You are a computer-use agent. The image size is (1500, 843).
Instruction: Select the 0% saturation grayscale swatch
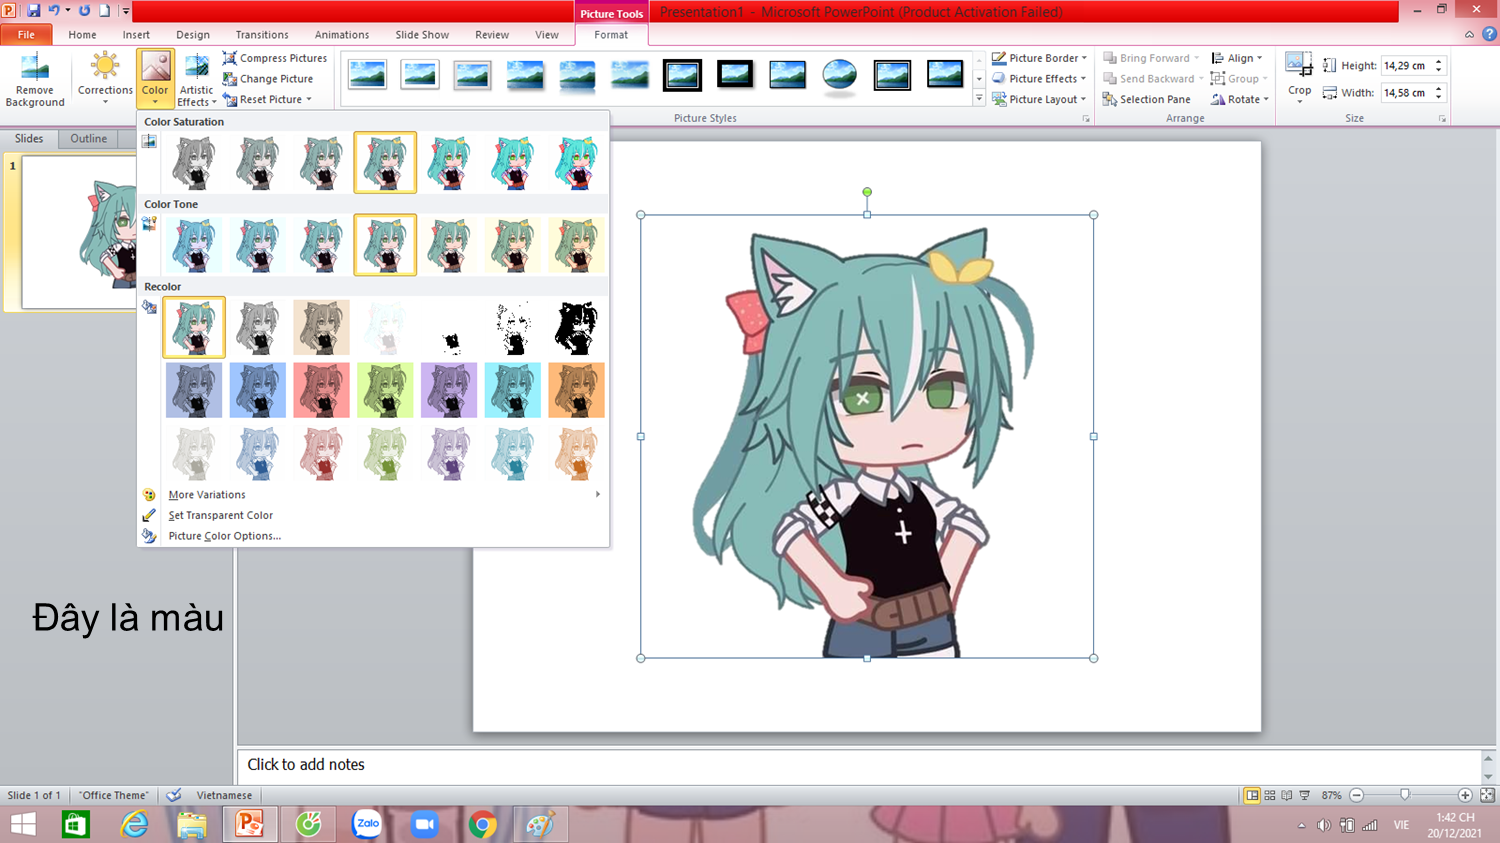pyautogui.click(x=193, y=162)
